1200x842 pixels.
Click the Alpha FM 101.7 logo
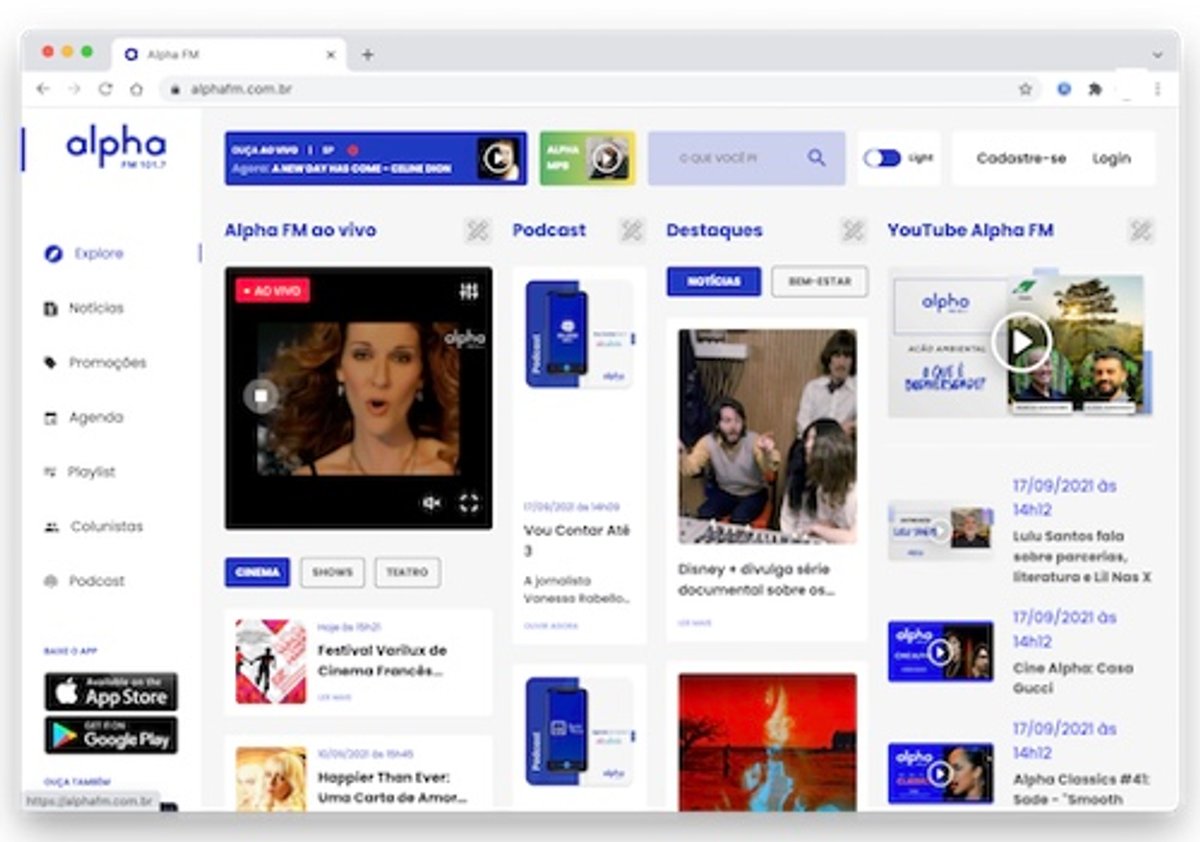tap(116, 147)
